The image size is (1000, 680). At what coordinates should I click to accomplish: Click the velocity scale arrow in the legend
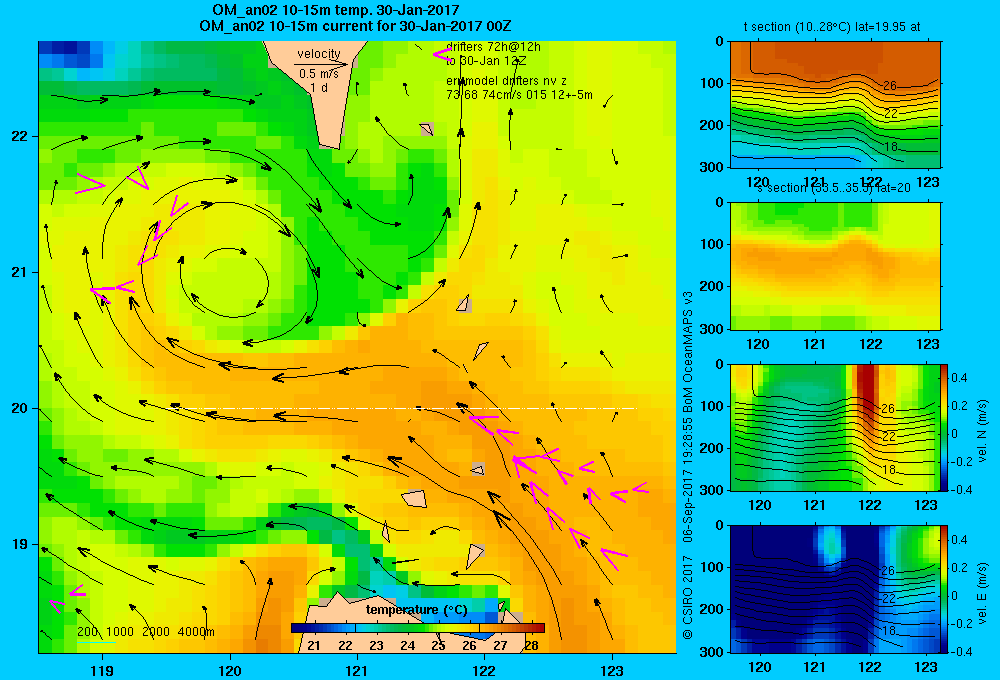point(322,64)
